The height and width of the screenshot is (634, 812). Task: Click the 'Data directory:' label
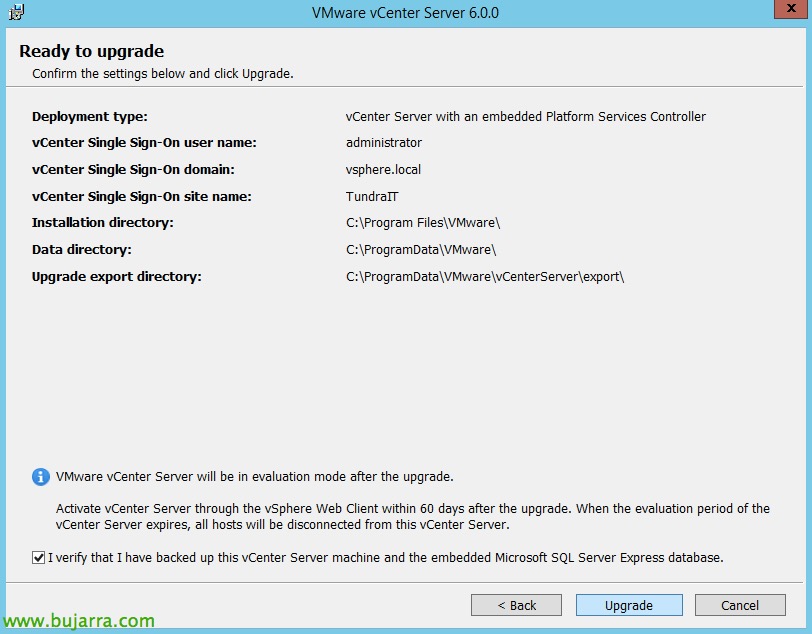pos(82,250)
